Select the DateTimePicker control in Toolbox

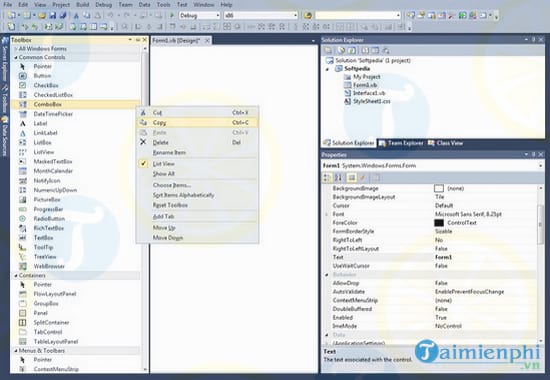(x=75, y=114)
